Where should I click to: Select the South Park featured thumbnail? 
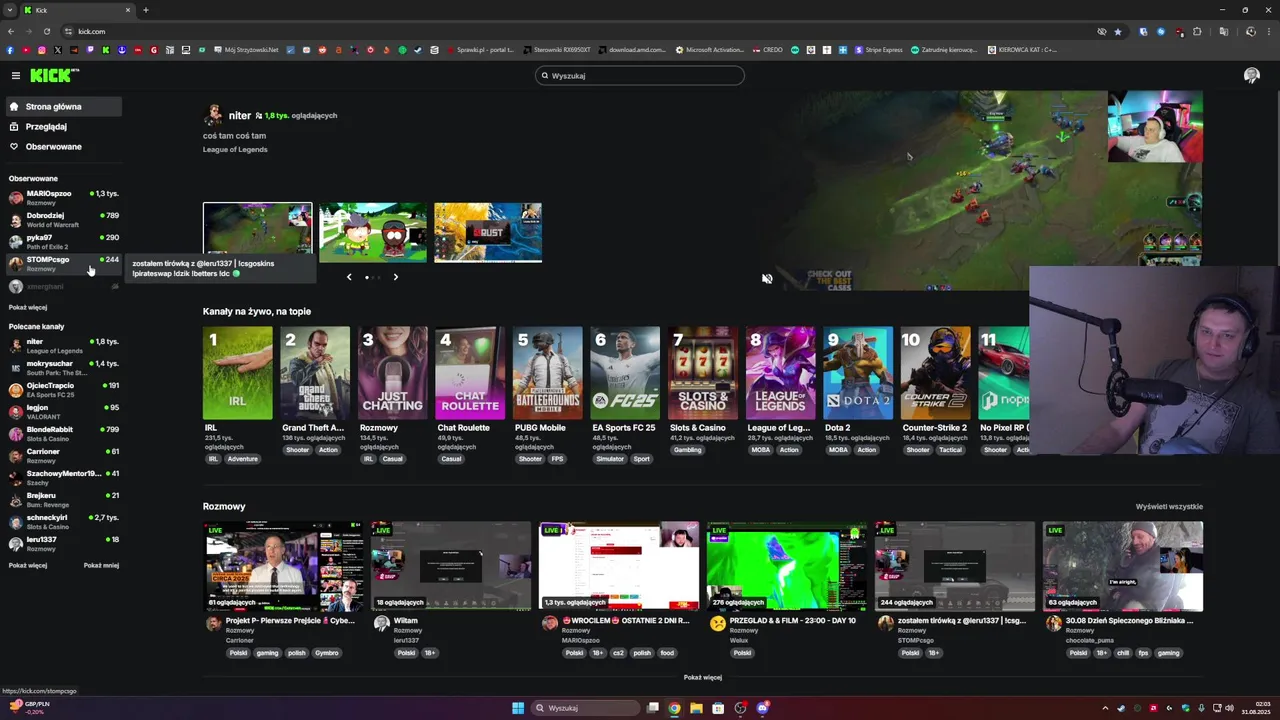(x=373, y=232)
